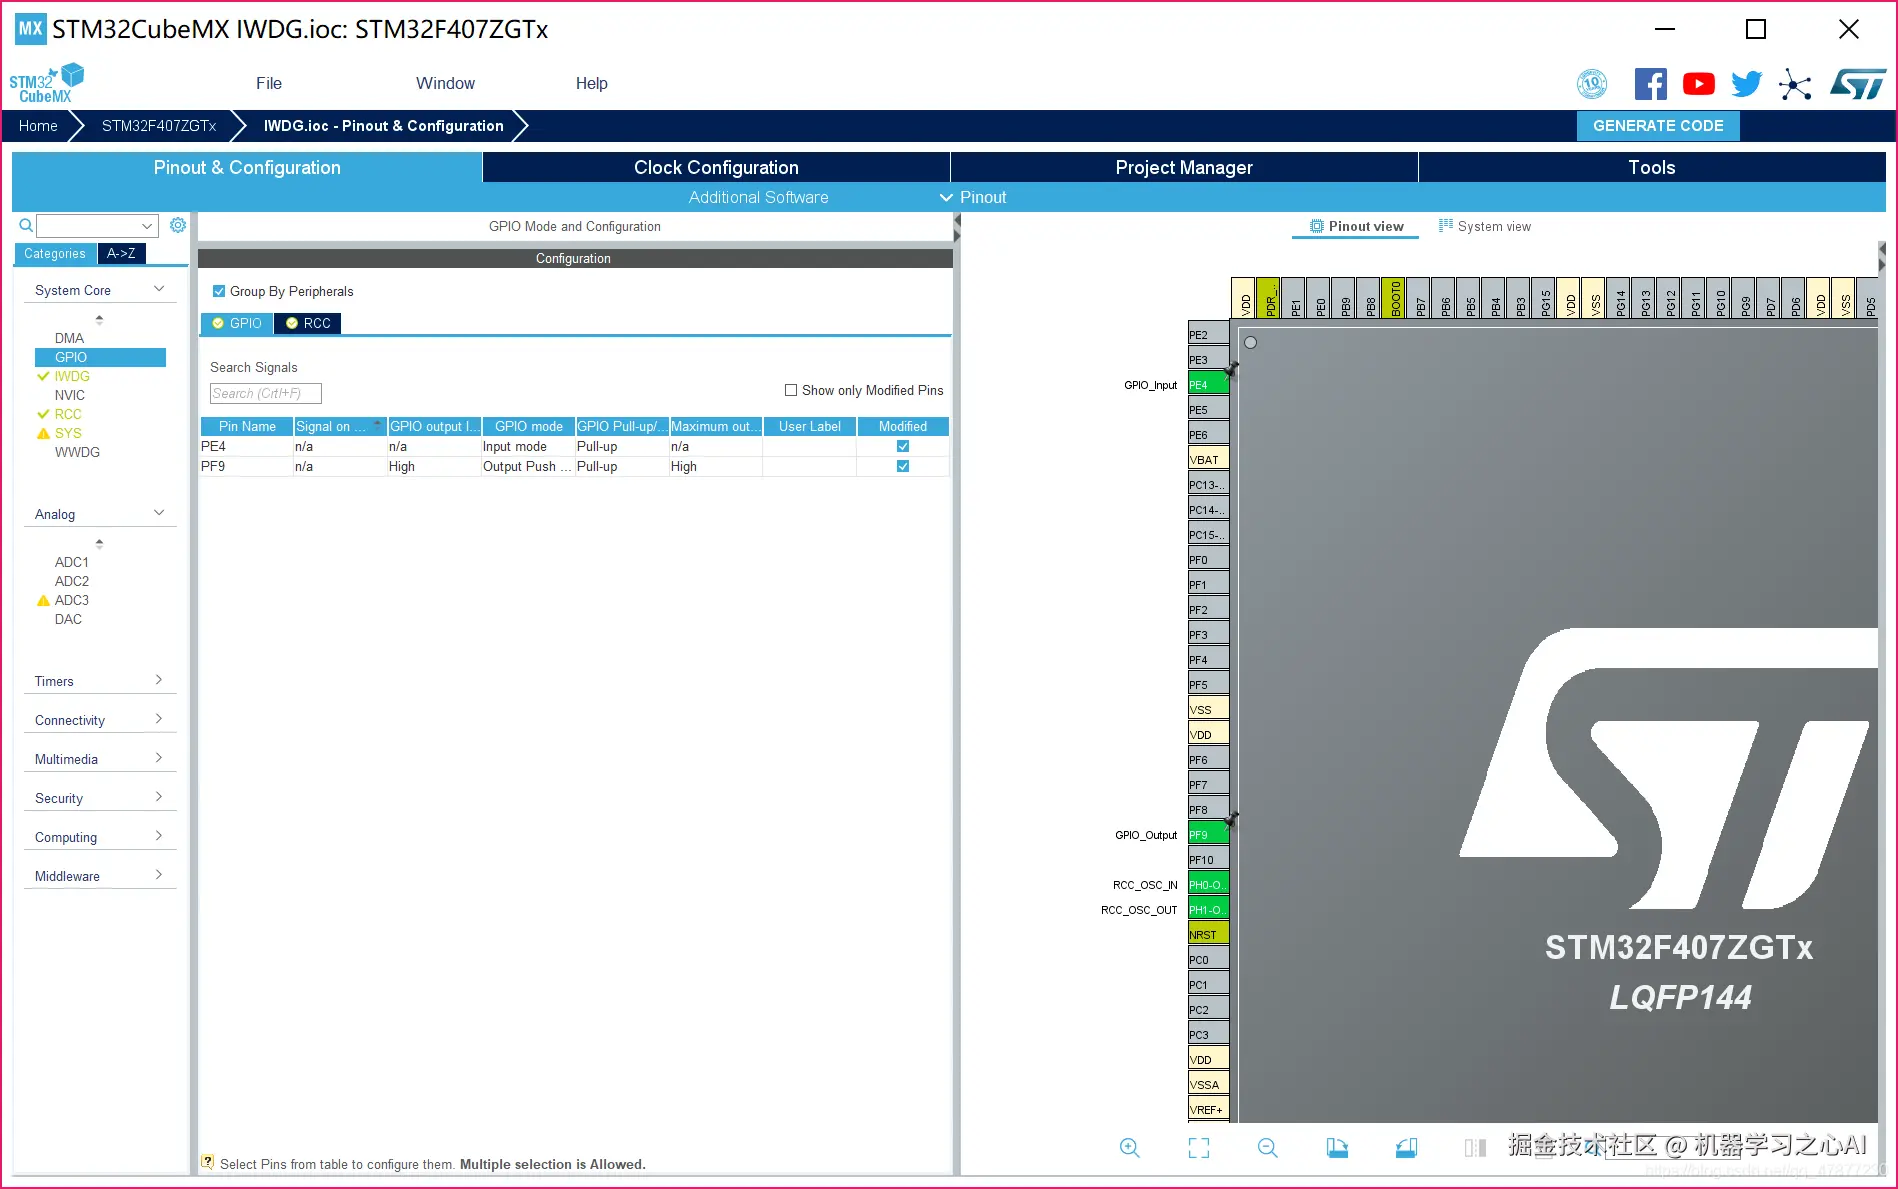Click the warning icon beside ADC3

click(43, 600)
